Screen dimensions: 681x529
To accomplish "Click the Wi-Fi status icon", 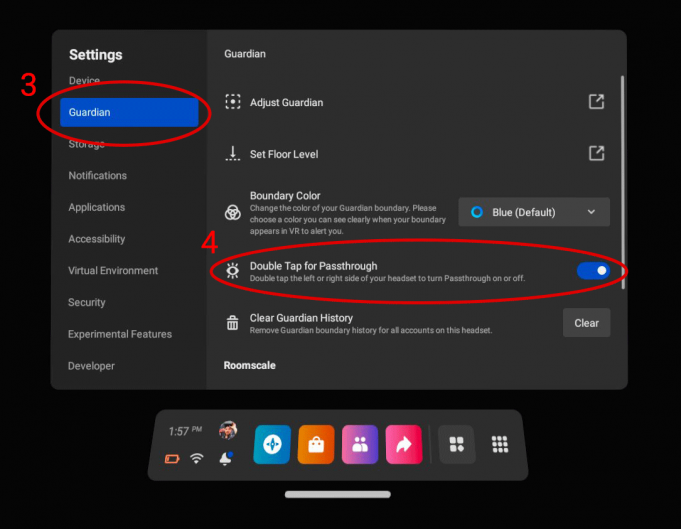I will pyautogui.click(x=197, y=459).
